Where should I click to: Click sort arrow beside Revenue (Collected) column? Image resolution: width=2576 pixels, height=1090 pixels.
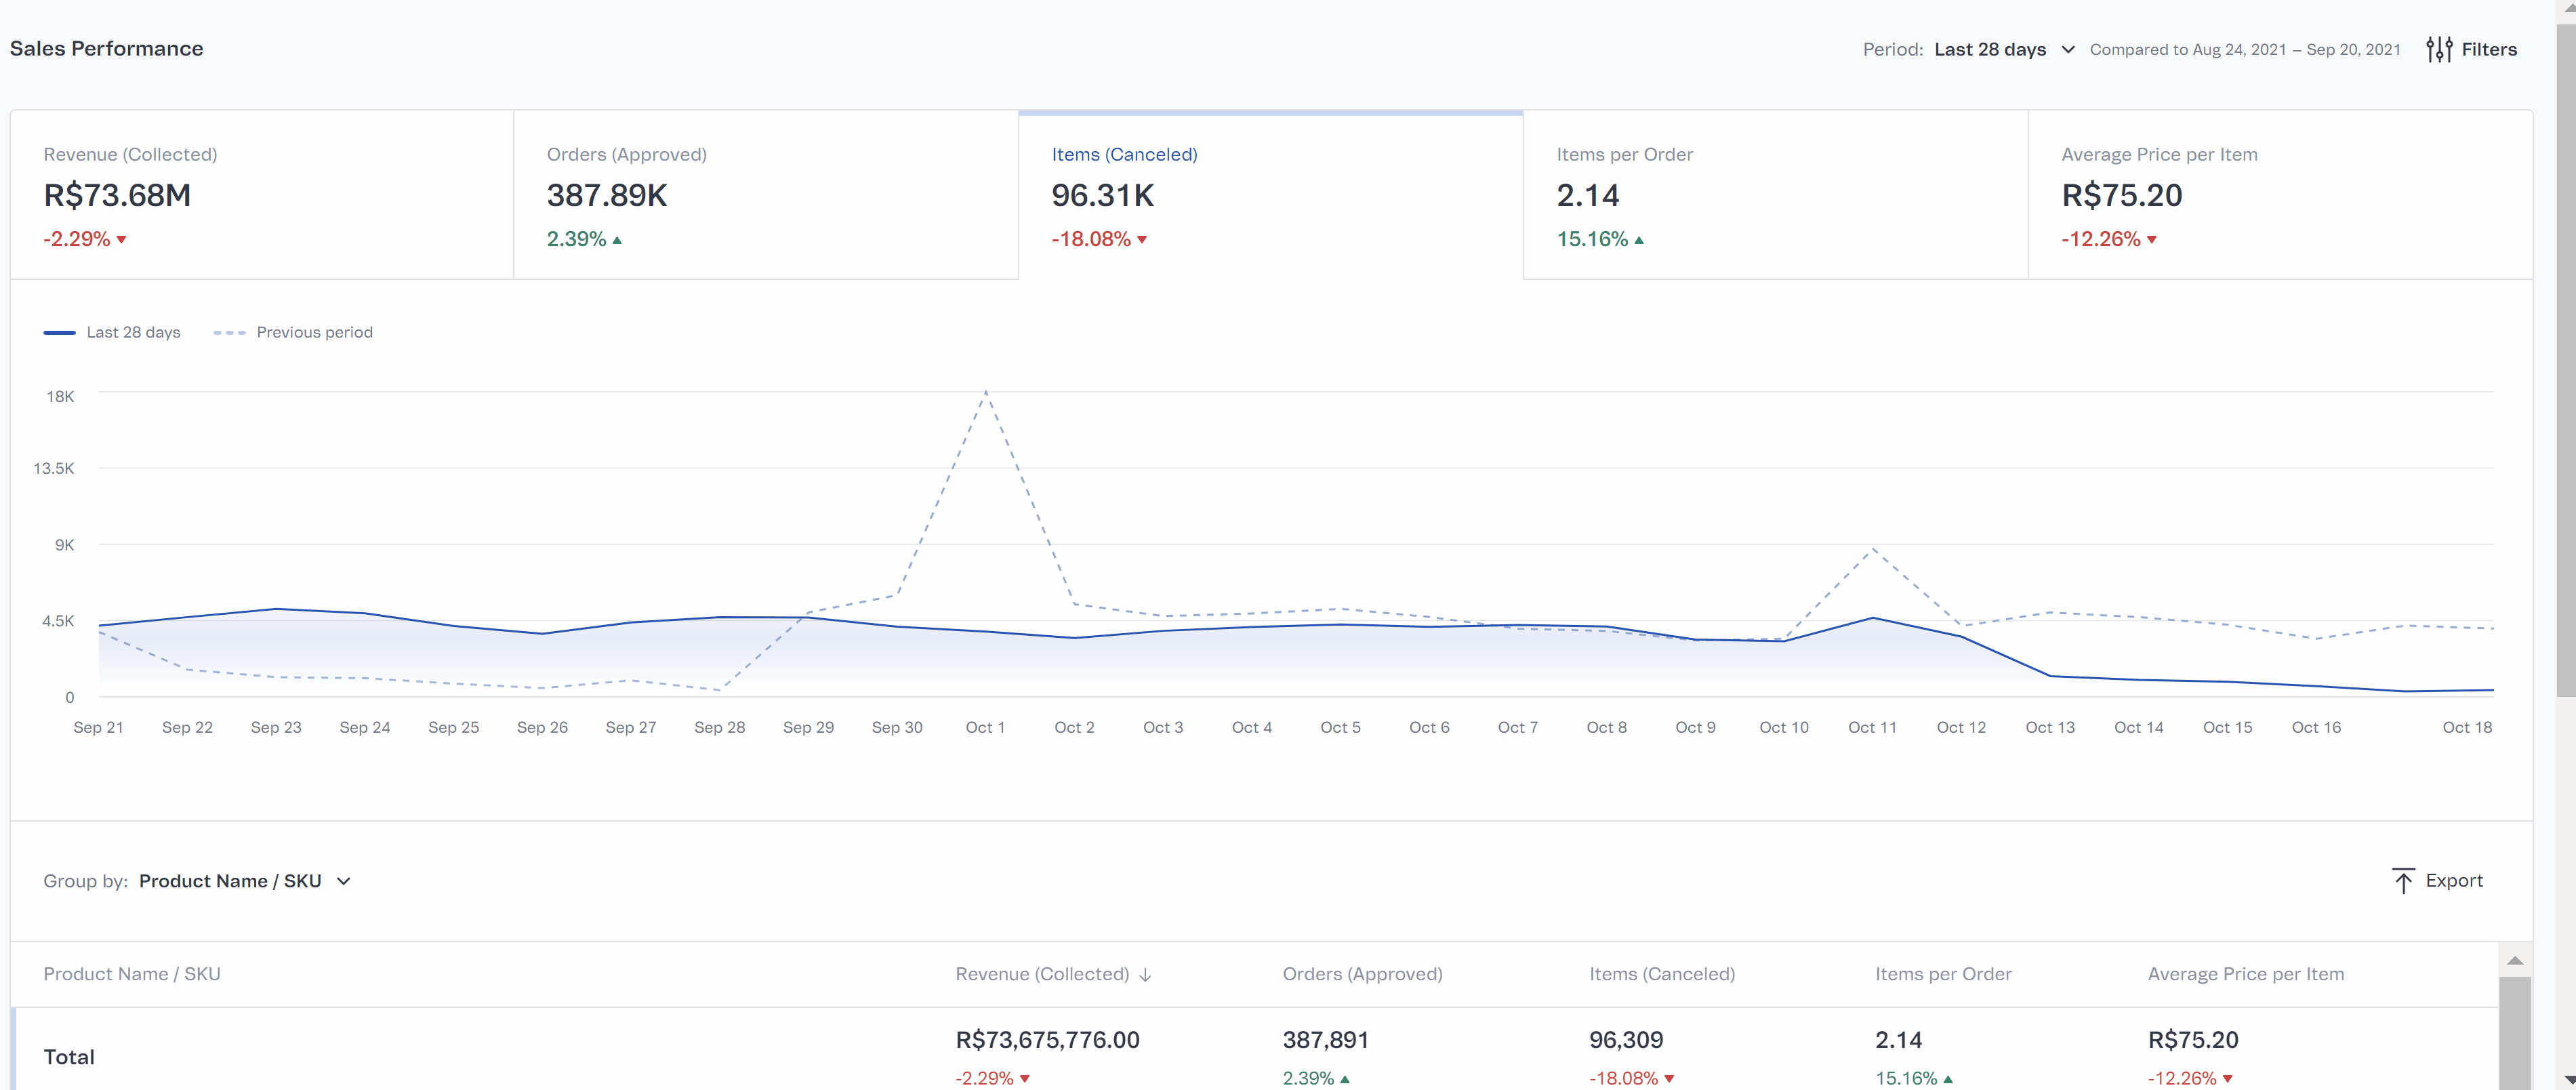click(x=1145, y=975)
